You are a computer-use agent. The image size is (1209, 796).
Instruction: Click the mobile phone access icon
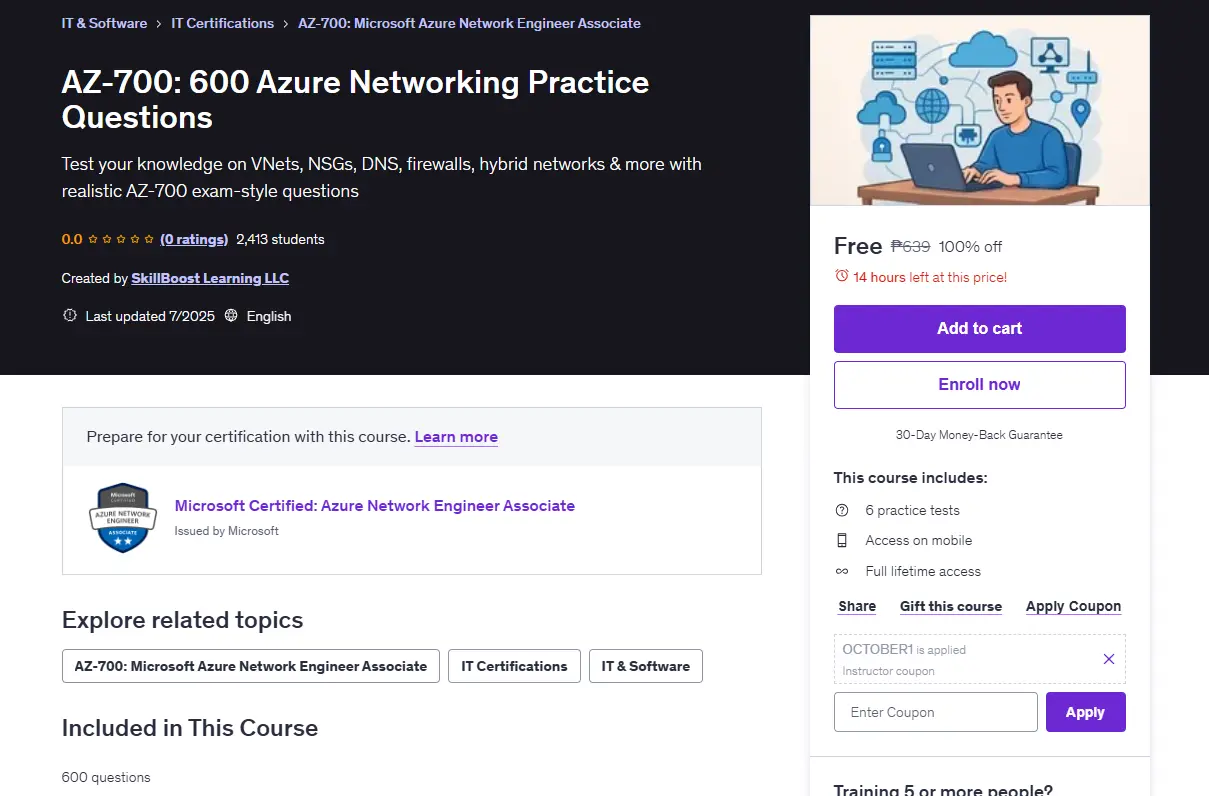coord(842,540)
